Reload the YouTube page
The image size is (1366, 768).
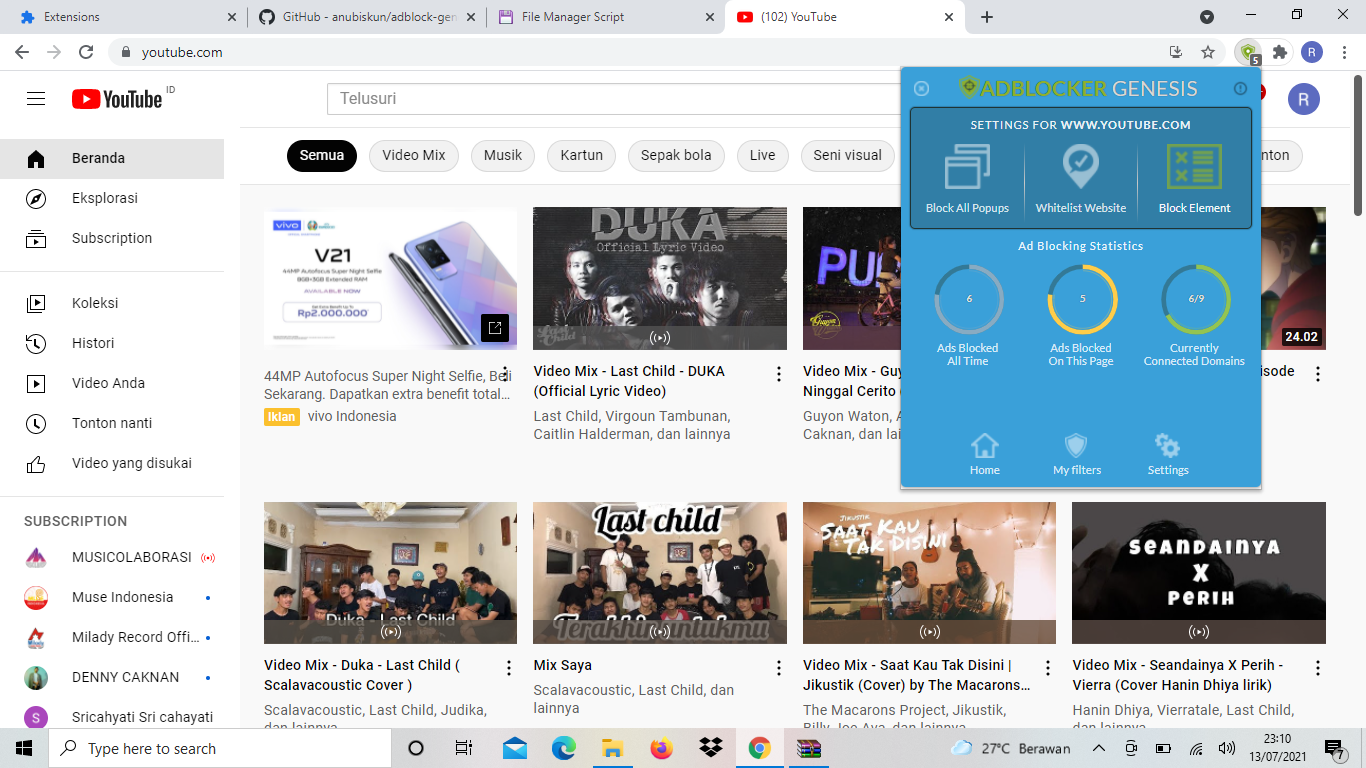coord(86,52)
